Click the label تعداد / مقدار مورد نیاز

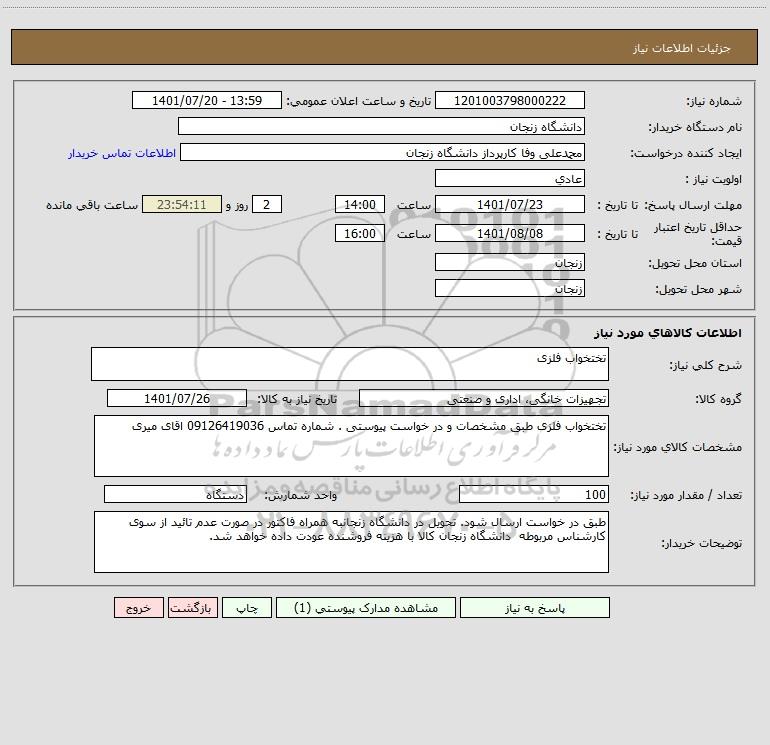click(686, 496)
